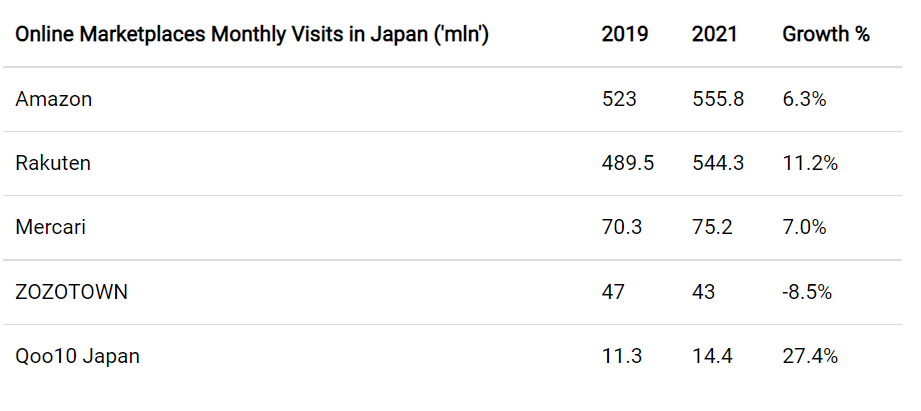Select the Mercari row label
Image resolution: width=921 pixels, height=411 pixels.
pos(51,227)
